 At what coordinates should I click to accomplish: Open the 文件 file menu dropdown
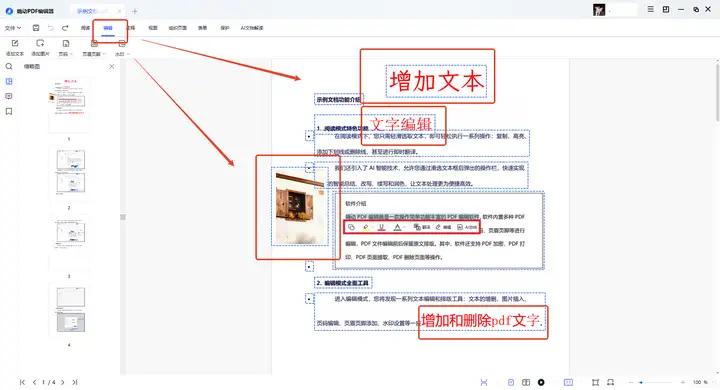[13, 28]
